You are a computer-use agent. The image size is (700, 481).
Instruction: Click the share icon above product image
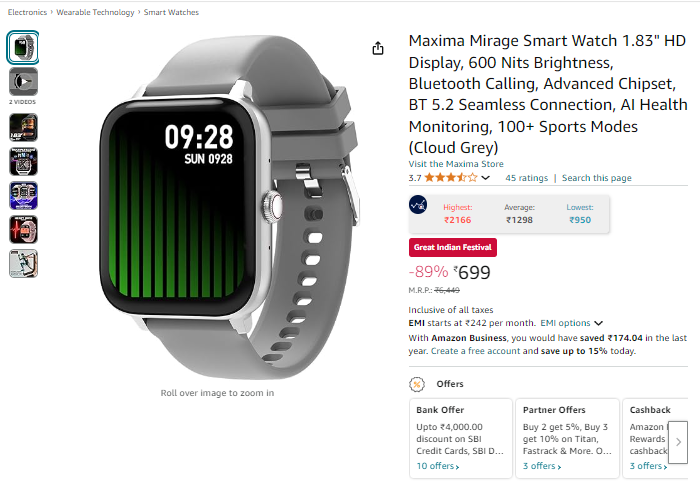click(378, 48)
